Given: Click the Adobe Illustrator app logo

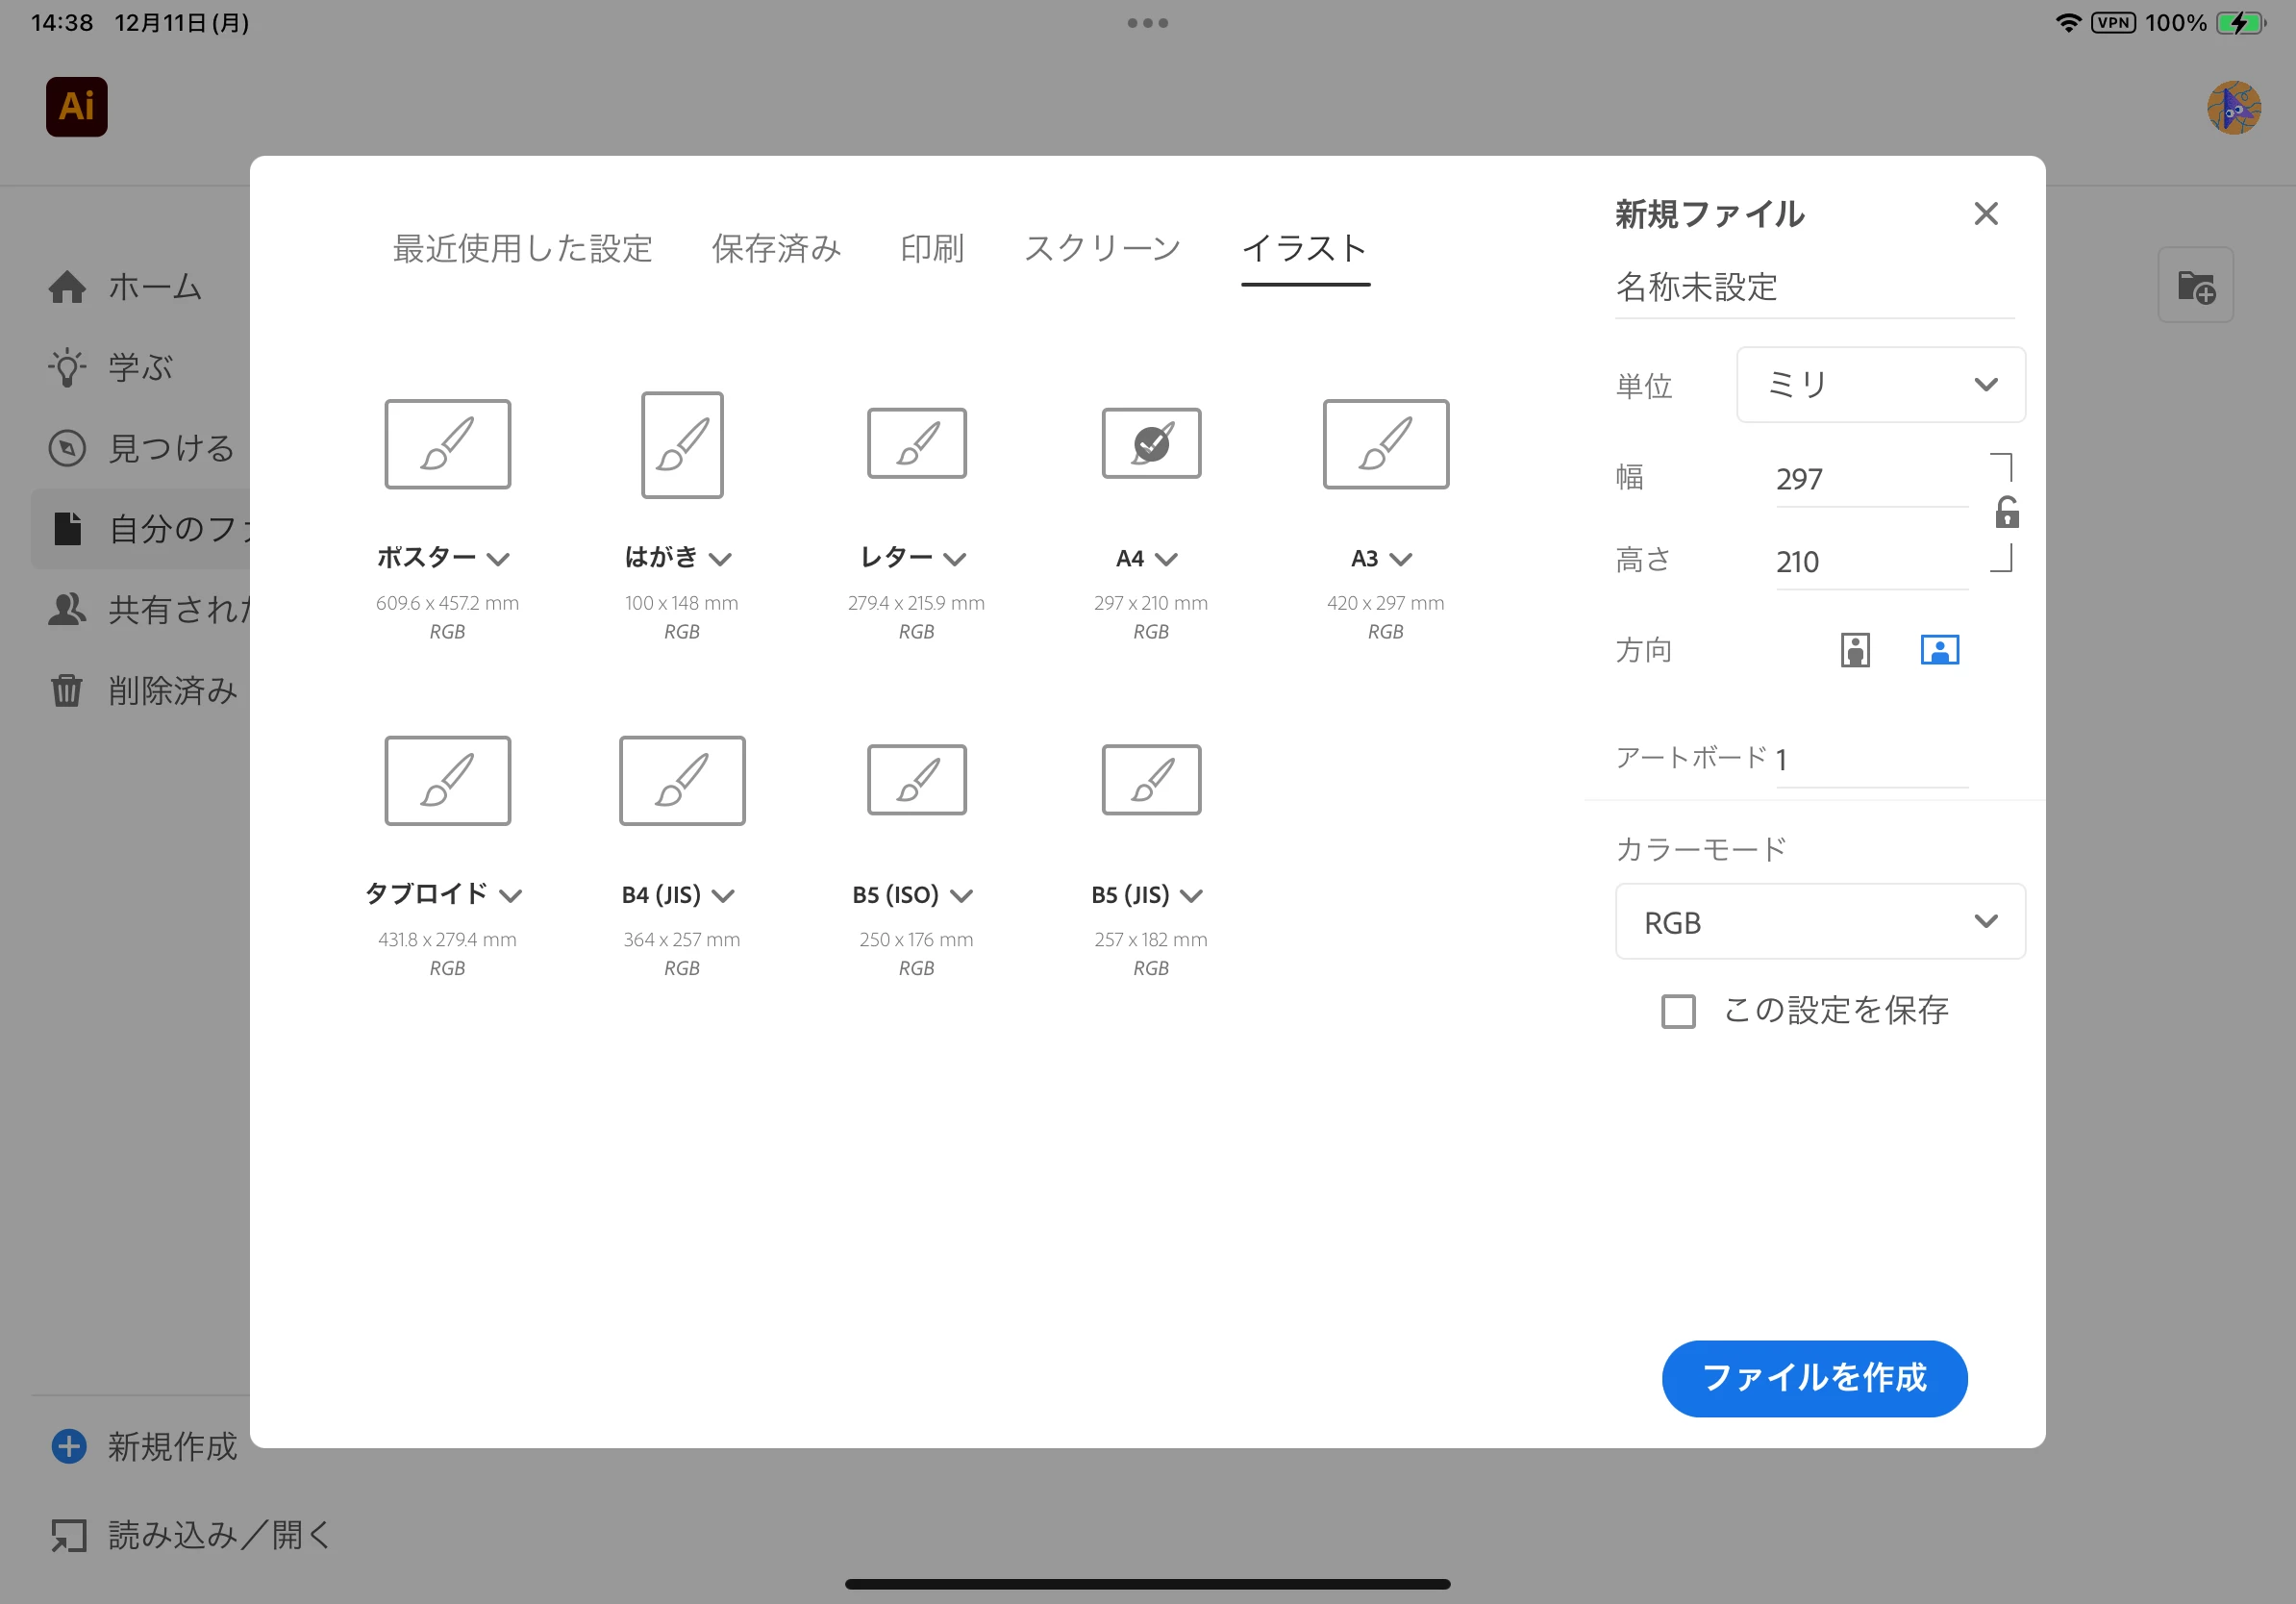Looking at the screenshot, I should [76, 106].
